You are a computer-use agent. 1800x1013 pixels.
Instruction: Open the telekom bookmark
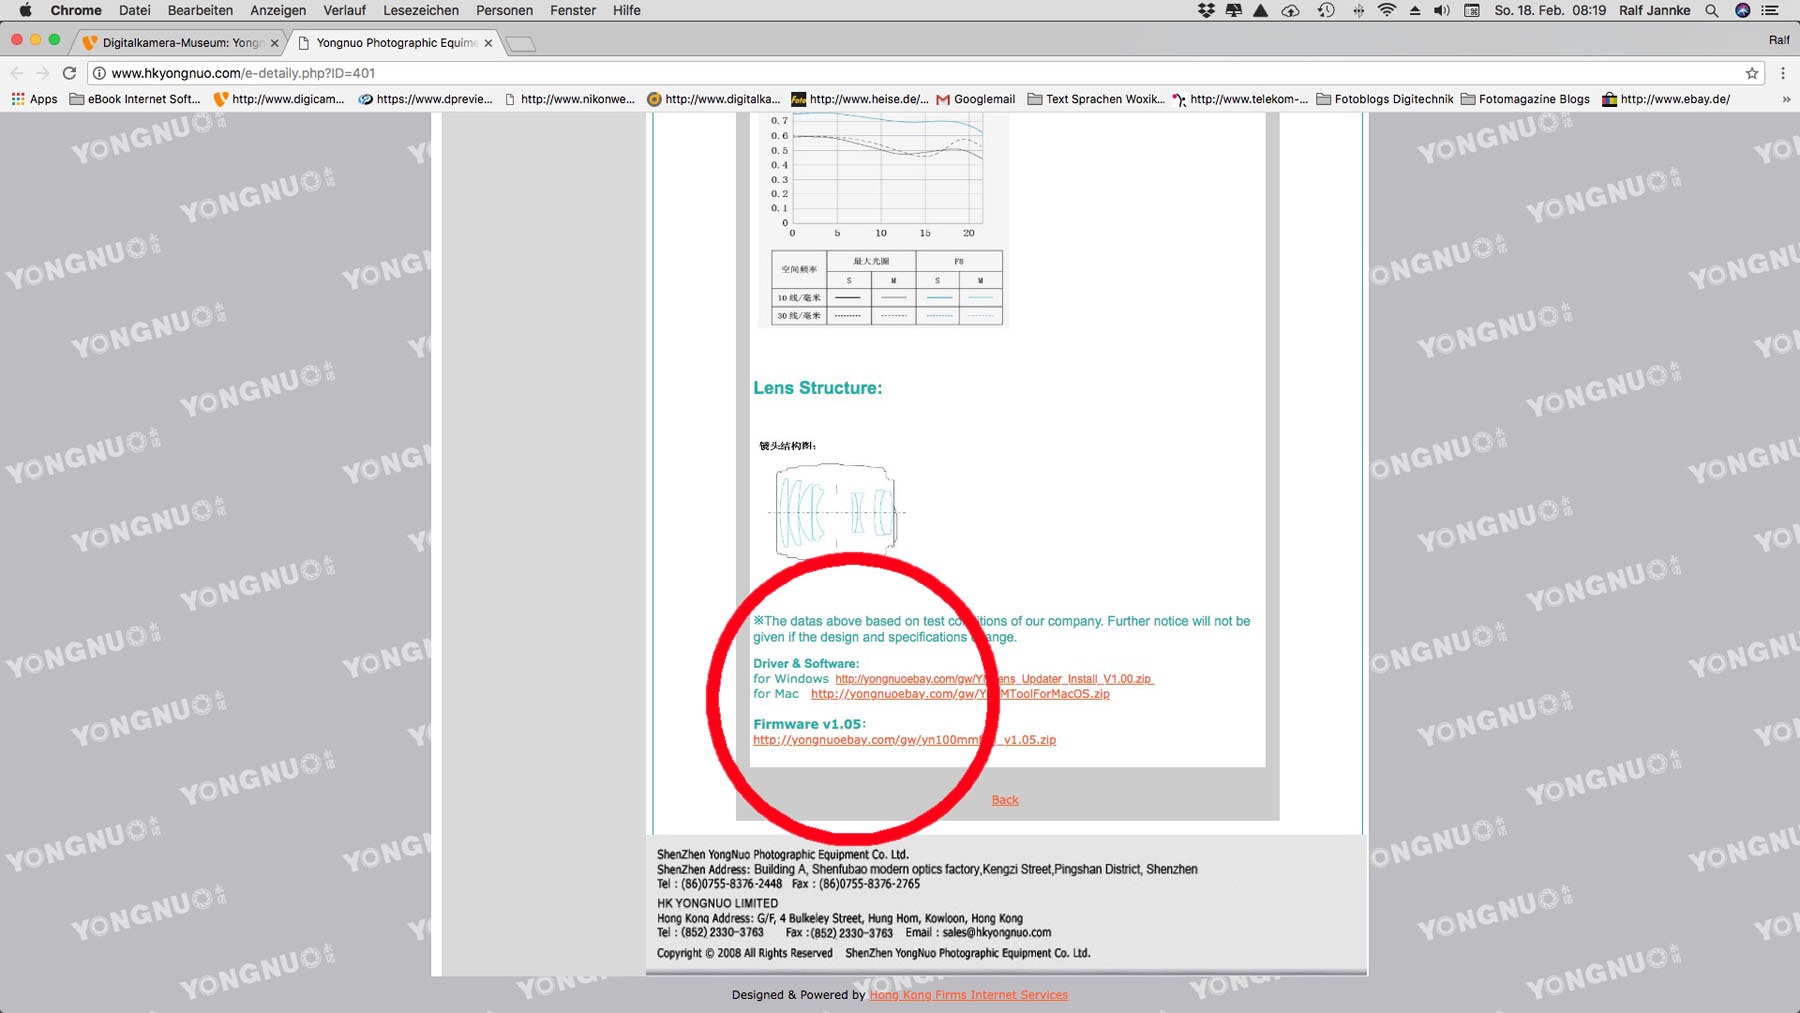[1240, 99]
